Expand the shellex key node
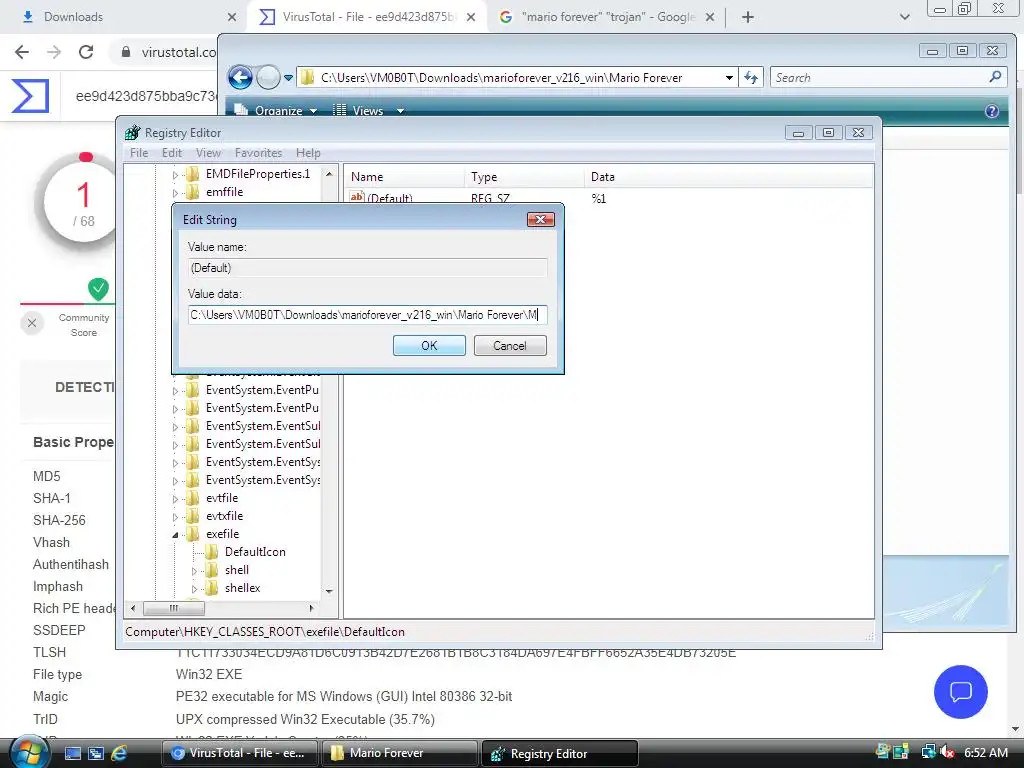 [x=194, y=589]
